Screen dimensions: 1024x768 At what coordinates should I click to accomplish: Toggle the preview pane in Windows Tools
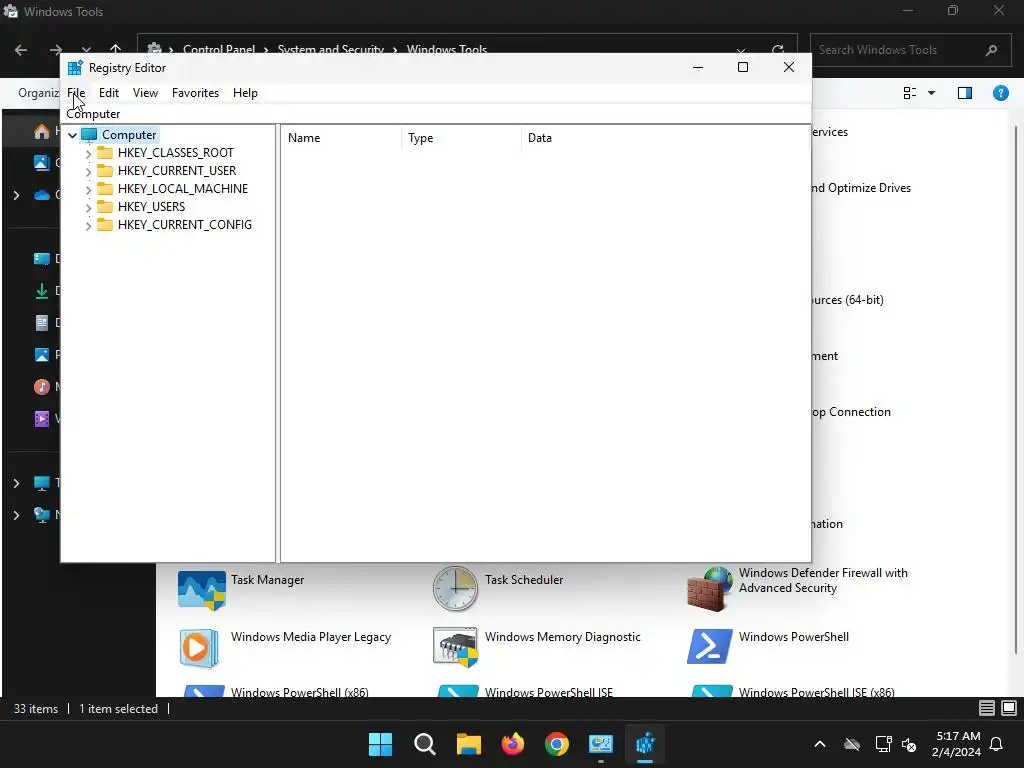(965, 93)
